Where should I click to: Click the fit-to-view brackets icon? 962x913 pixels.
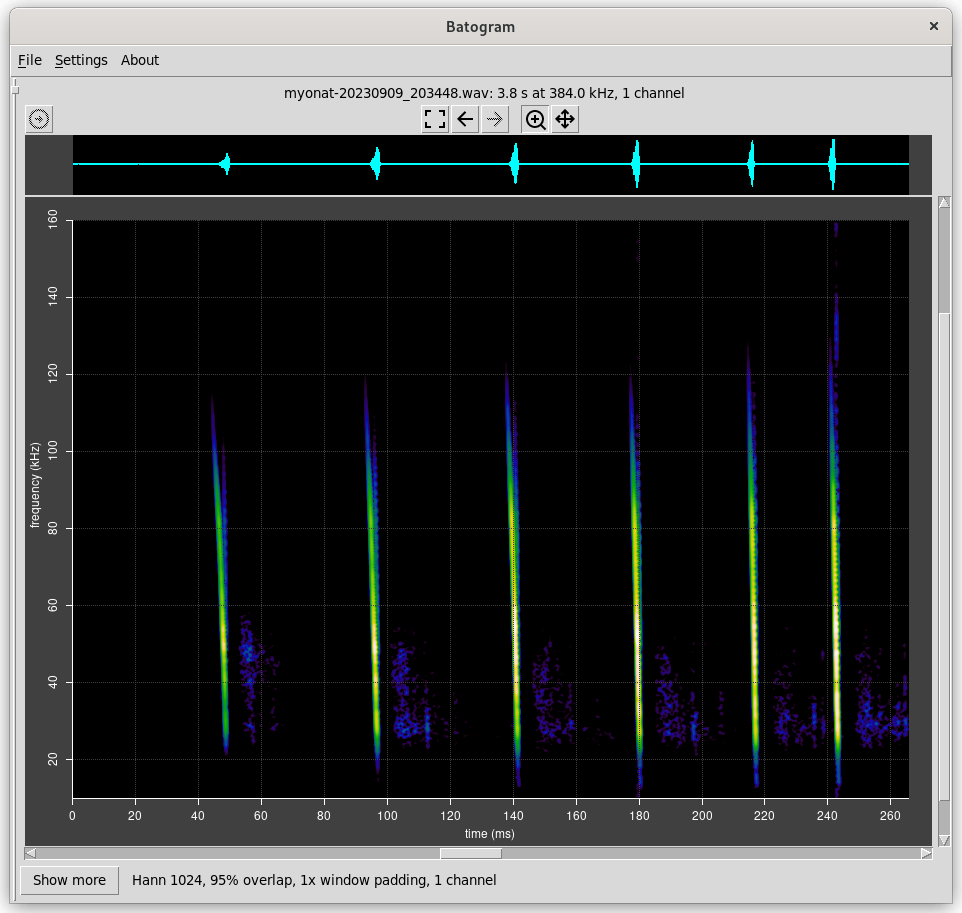(435, 120)
